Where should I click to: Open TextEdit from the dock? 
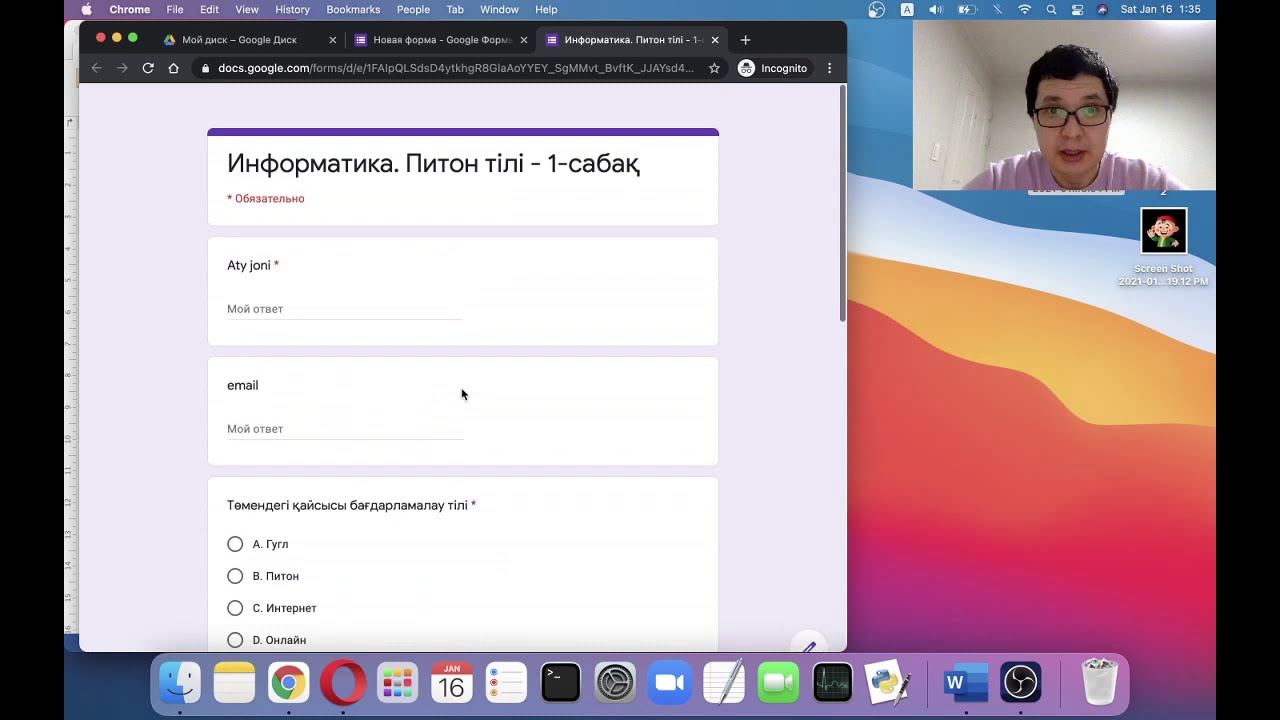[x=724, y=683]
